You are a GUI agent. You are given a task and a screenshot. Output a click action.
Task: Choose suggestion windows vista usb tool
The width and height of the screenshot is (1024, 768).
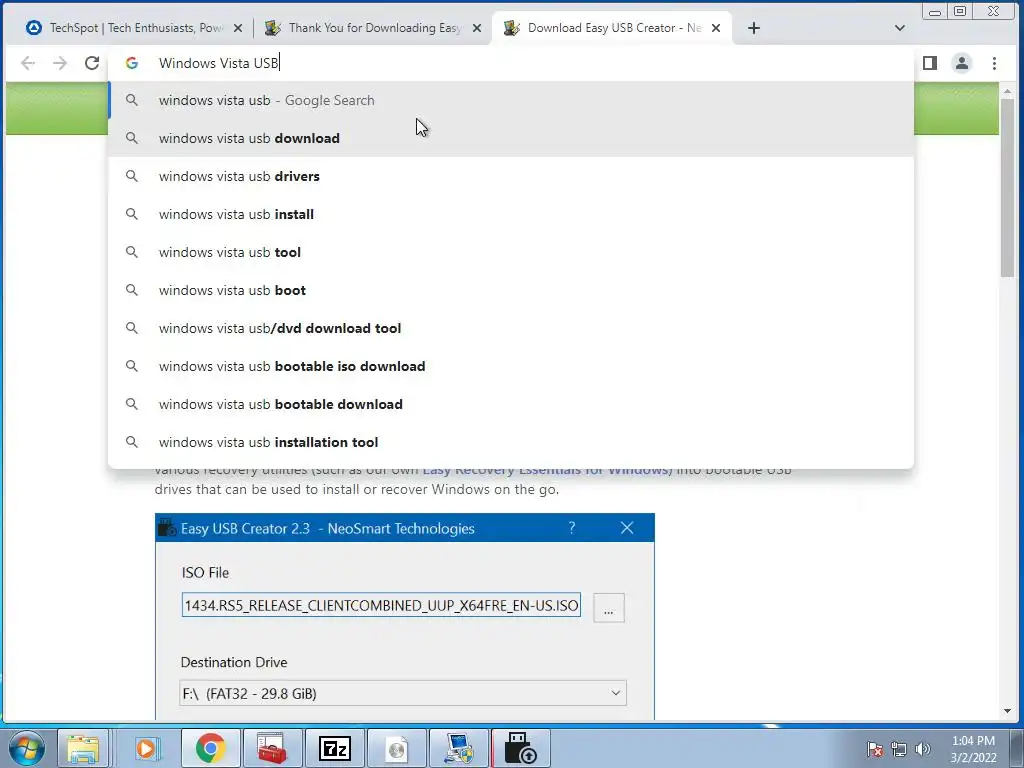511,252
